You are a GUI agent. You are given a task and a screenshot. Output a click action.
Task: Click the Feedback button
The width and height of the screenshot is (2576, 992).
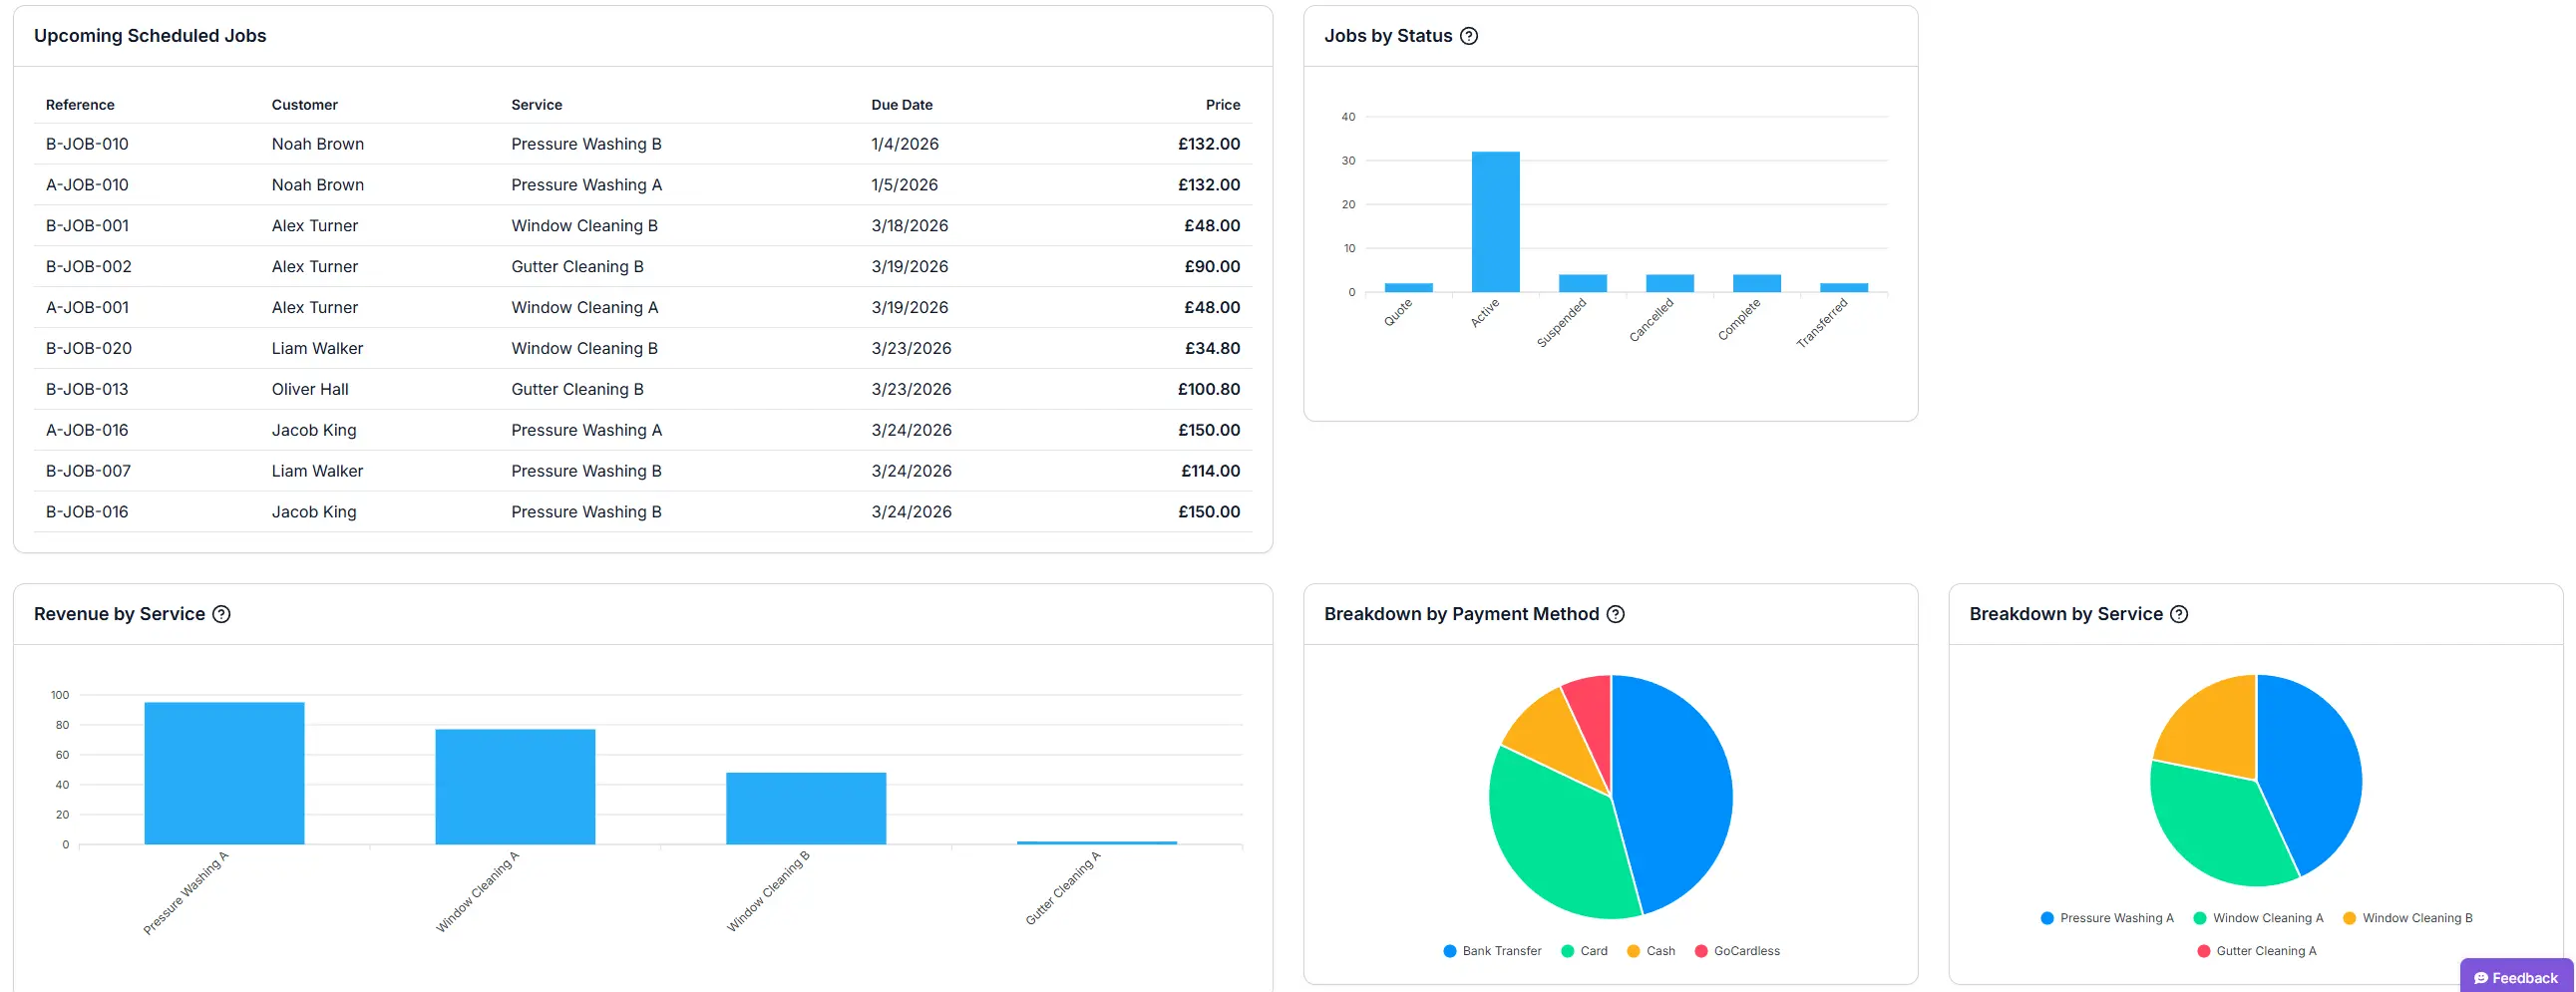point(2516,977)
